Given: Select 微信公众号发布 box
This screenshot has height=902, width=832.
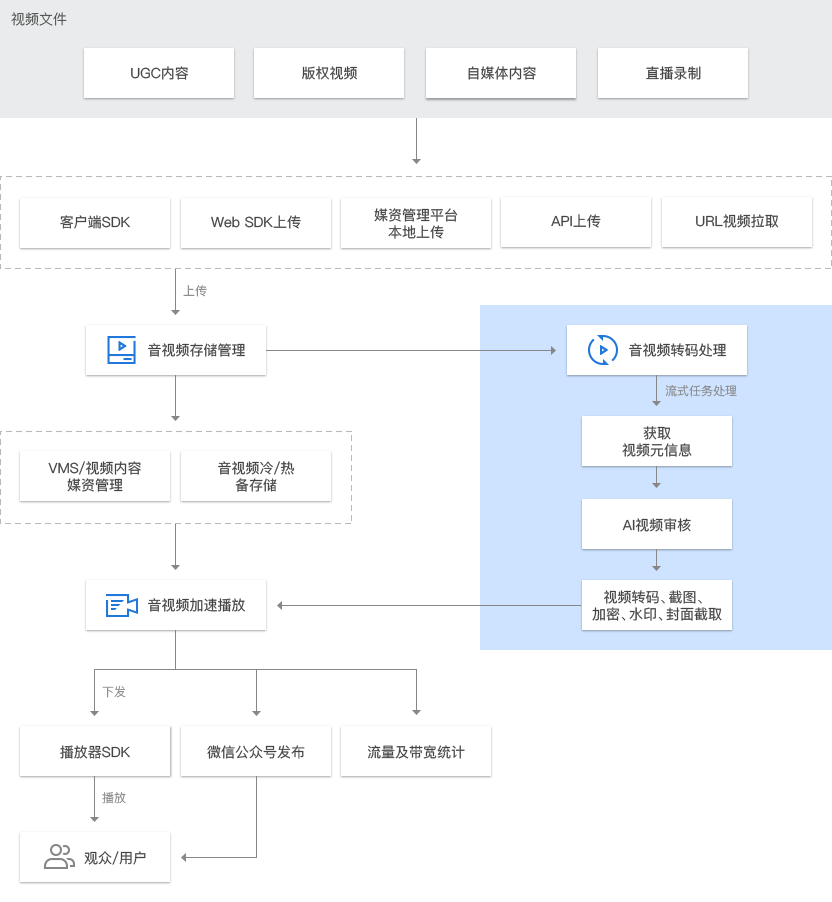Looking at the screenshot, I should pos(256,751).
